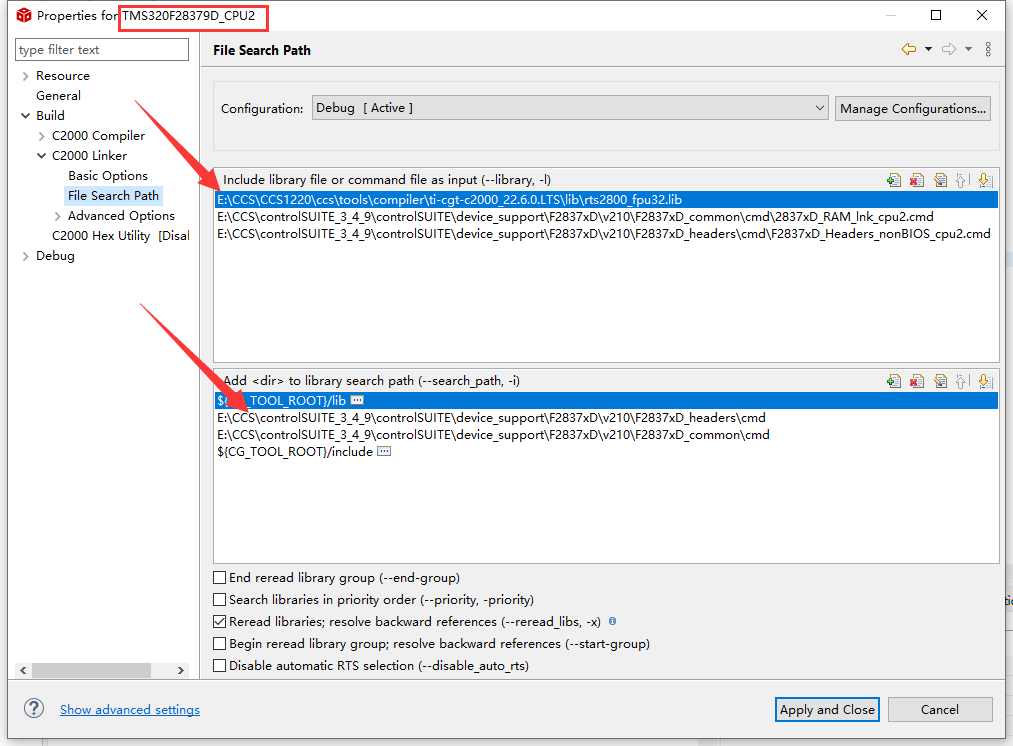
Task: Enable Disable automatic RTS selection
Action: (220, 665)
